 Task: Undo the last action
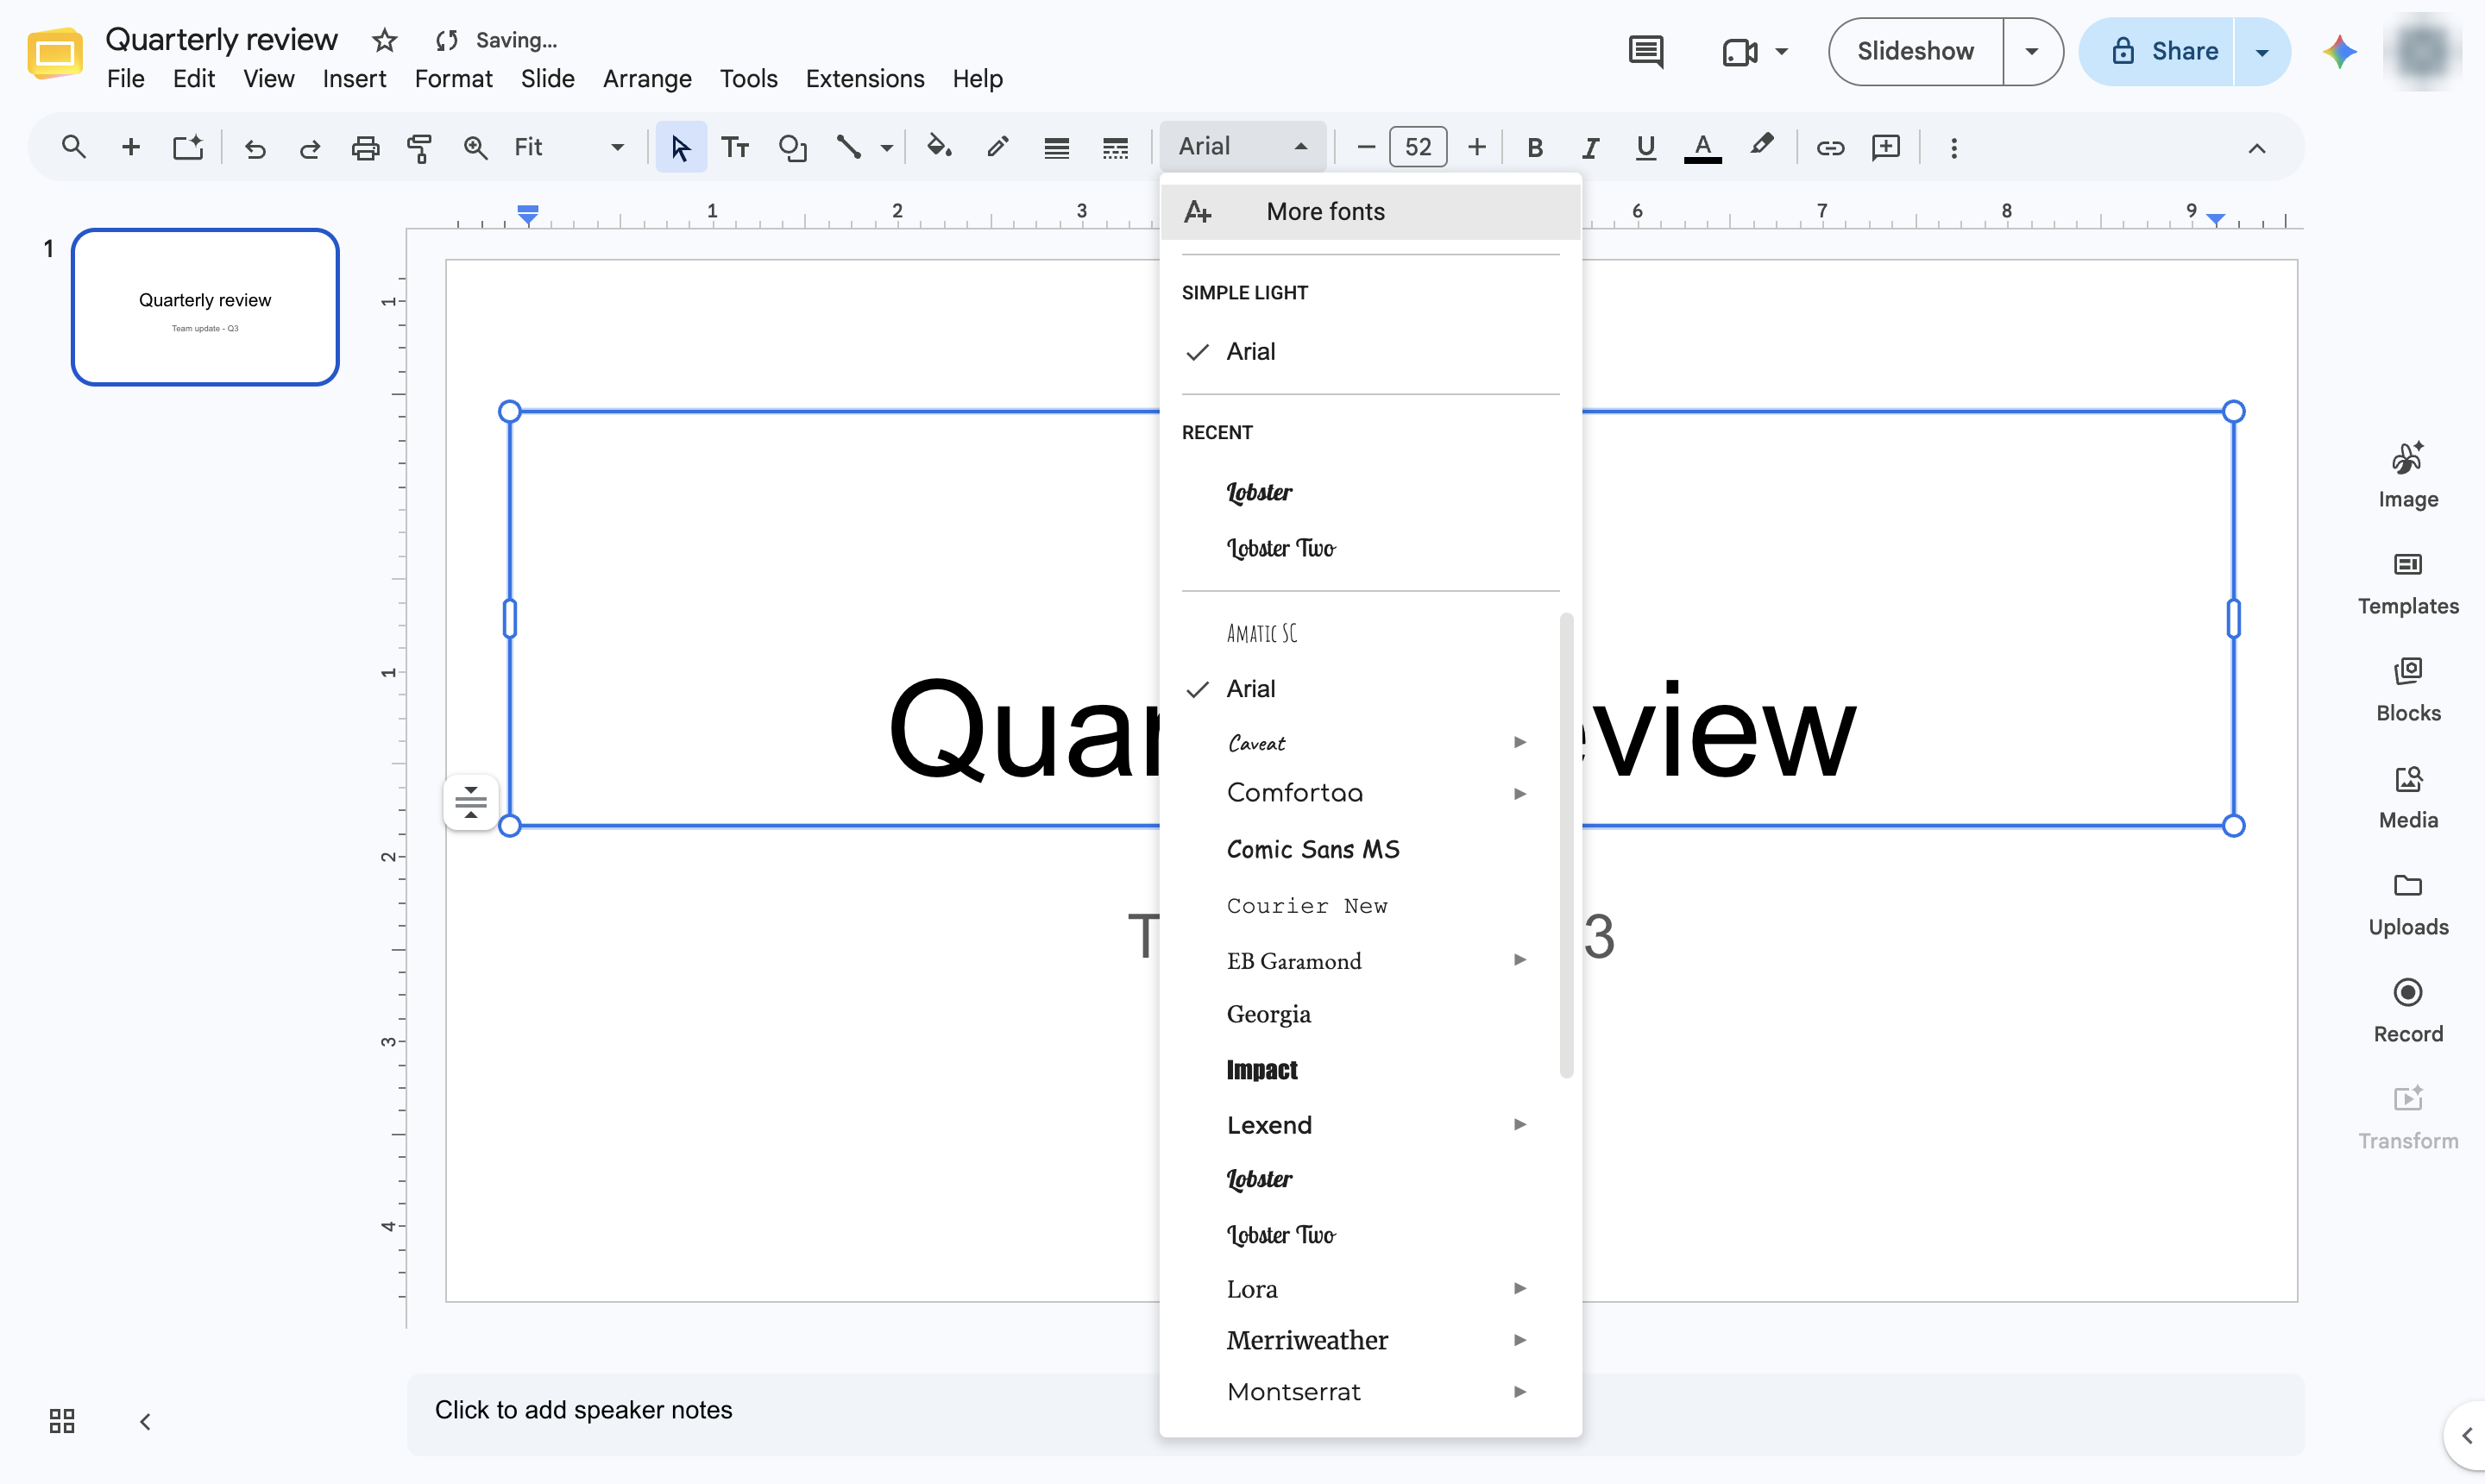255,148
